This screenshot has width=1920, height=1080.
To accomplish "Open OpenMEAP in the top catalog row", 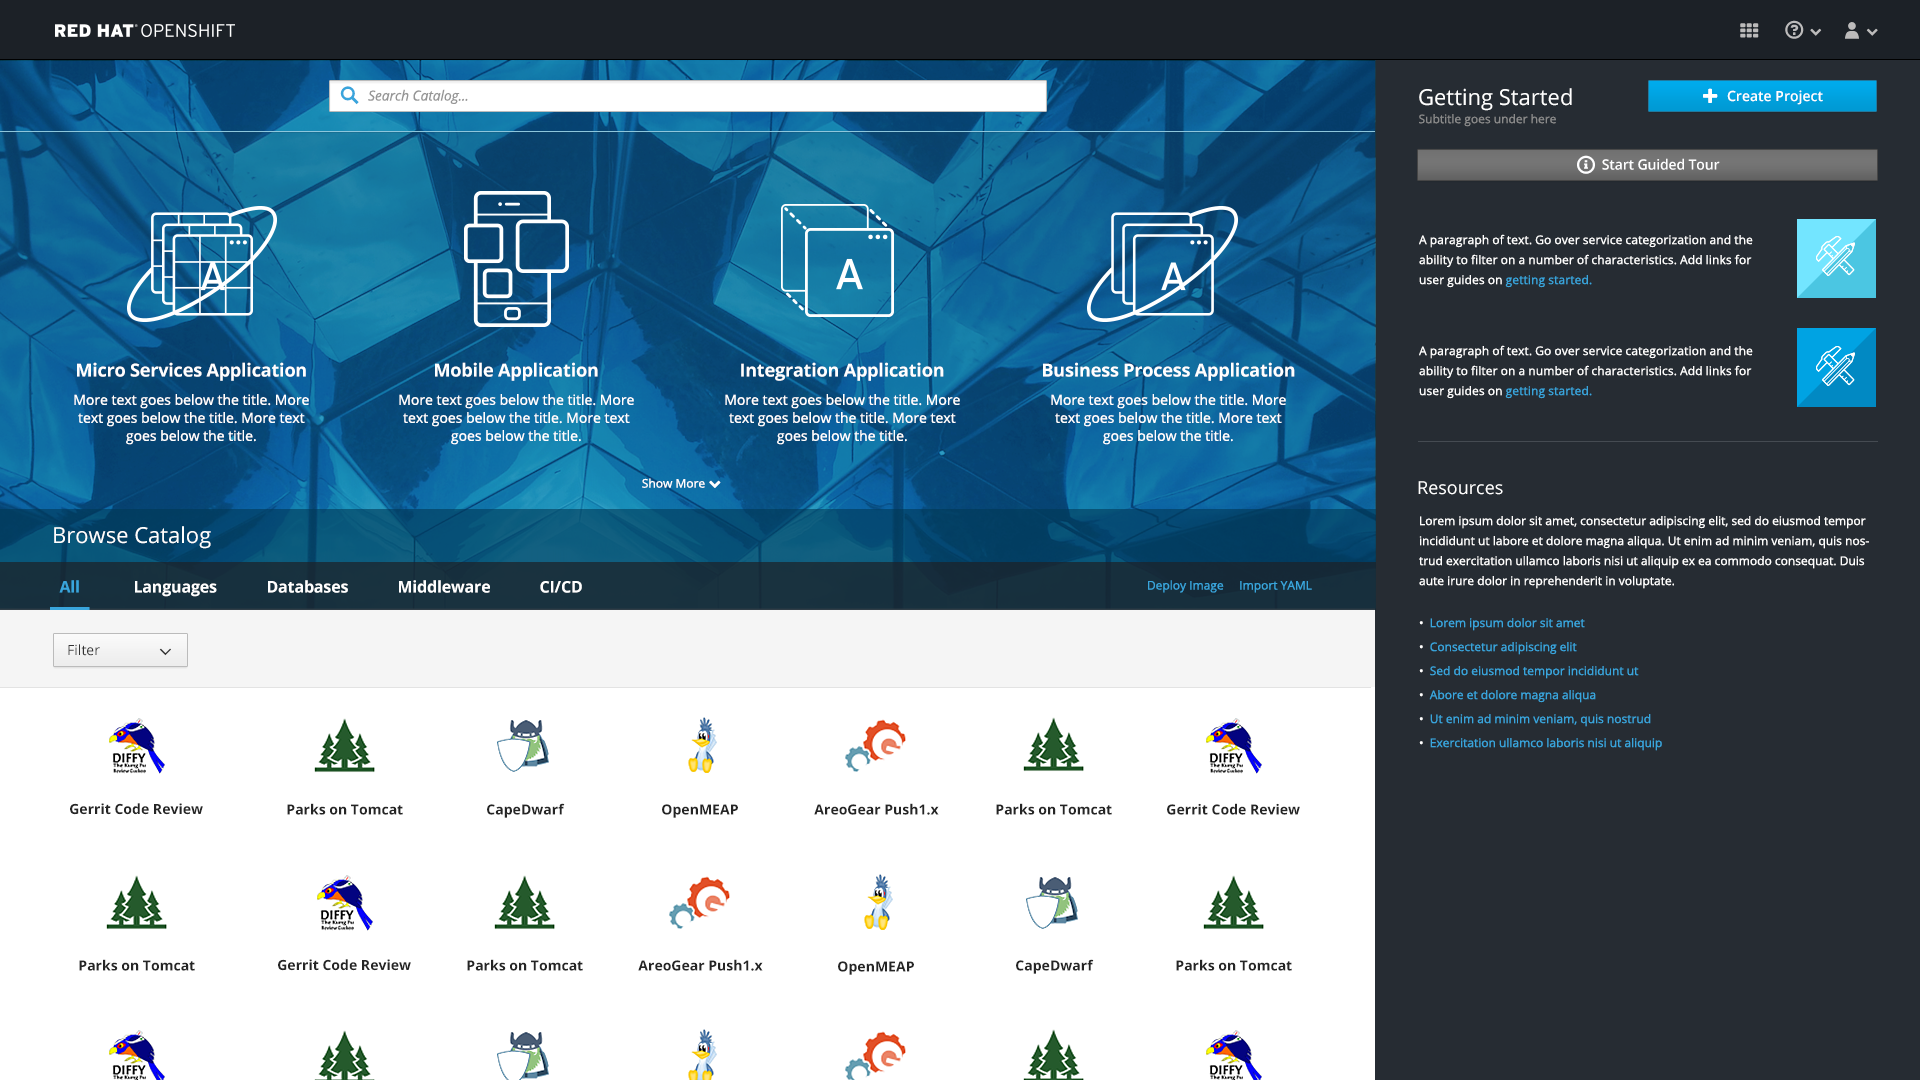I will [x=700, y=767].
